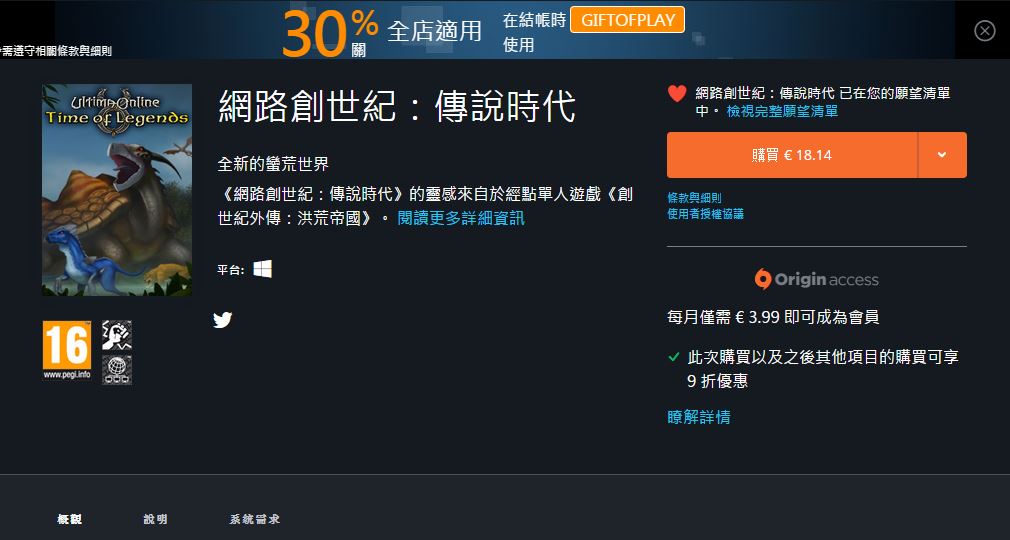Viewport: 1010px width, 540px height.
Task: Click the Windows platform icon
Action: tap(262, 269)
